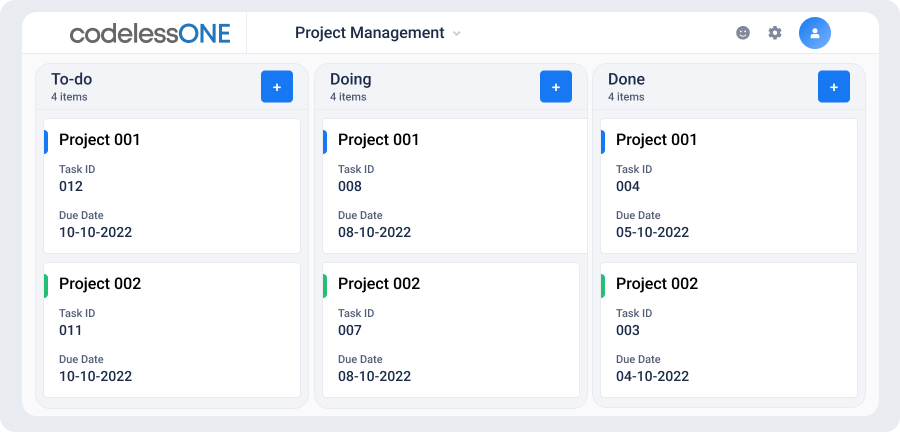This screenshot has width=900, height=432.
Task: Click the Doing column header
Action: coord(350,79)
